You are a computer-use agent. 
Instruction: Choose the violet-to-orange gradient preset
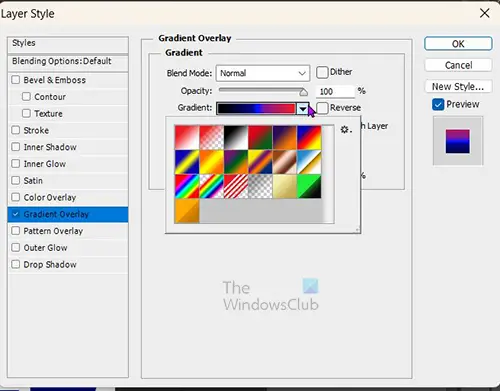pyautogui.click(x=285, y=137)
